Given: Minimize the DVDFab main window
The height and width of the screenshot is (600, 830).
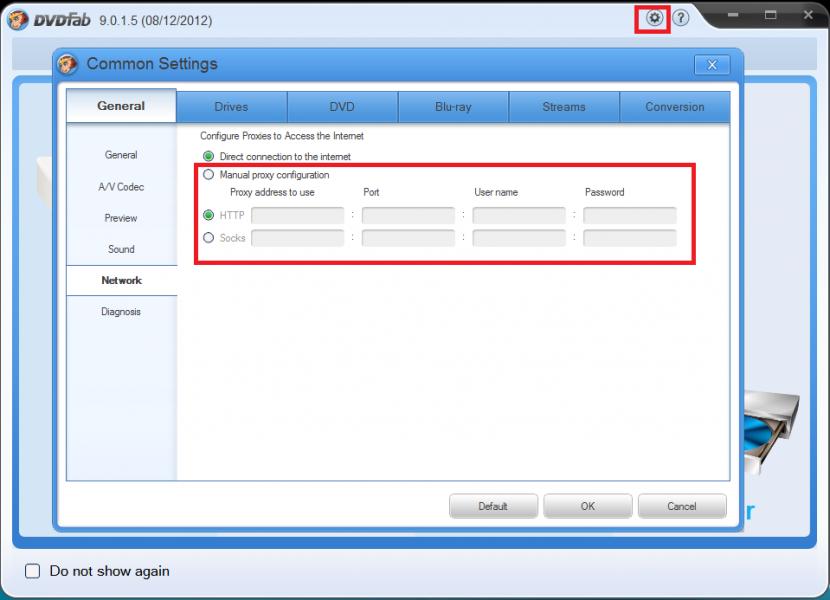Looking at the screenshot, I should tap(733, 15).
